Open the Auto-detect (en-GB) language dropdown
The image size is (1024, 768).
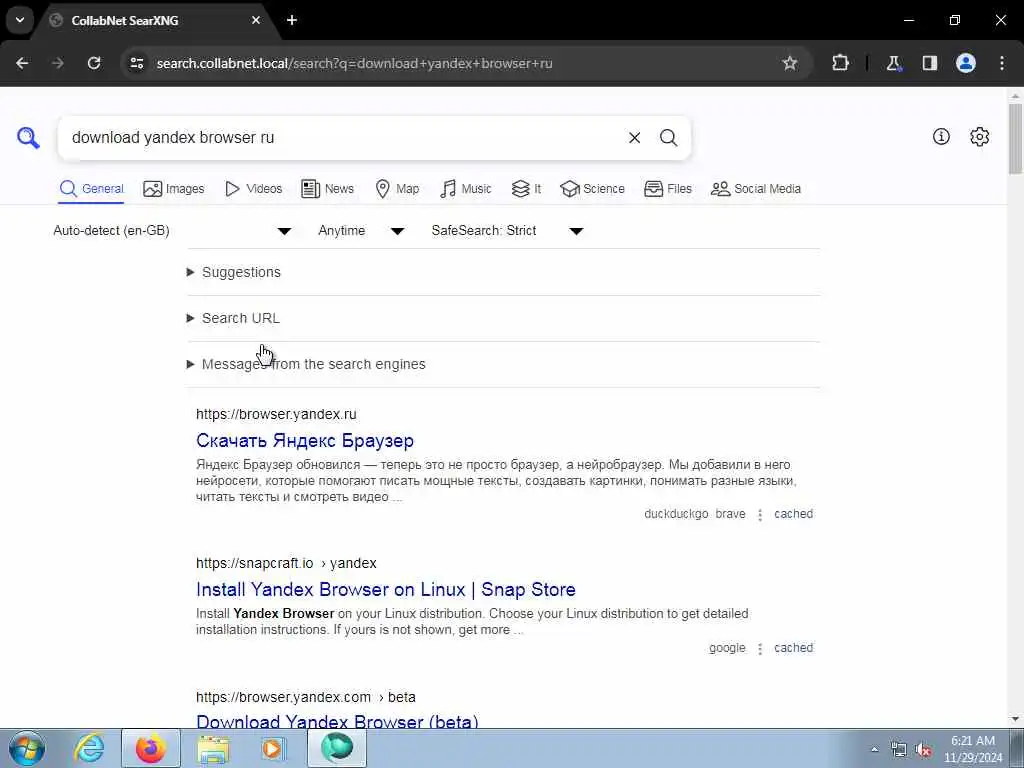coord(172,231)
